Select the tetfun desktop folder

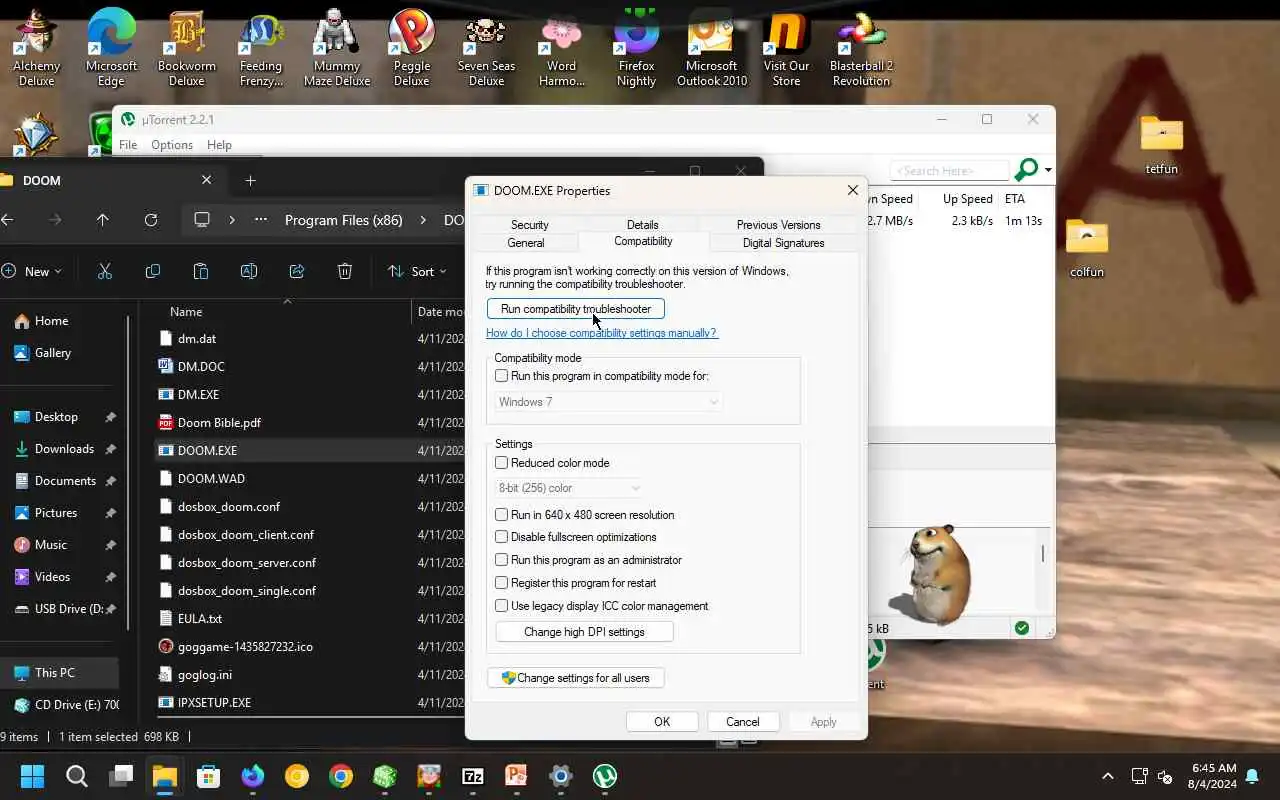pos(1161,145)
